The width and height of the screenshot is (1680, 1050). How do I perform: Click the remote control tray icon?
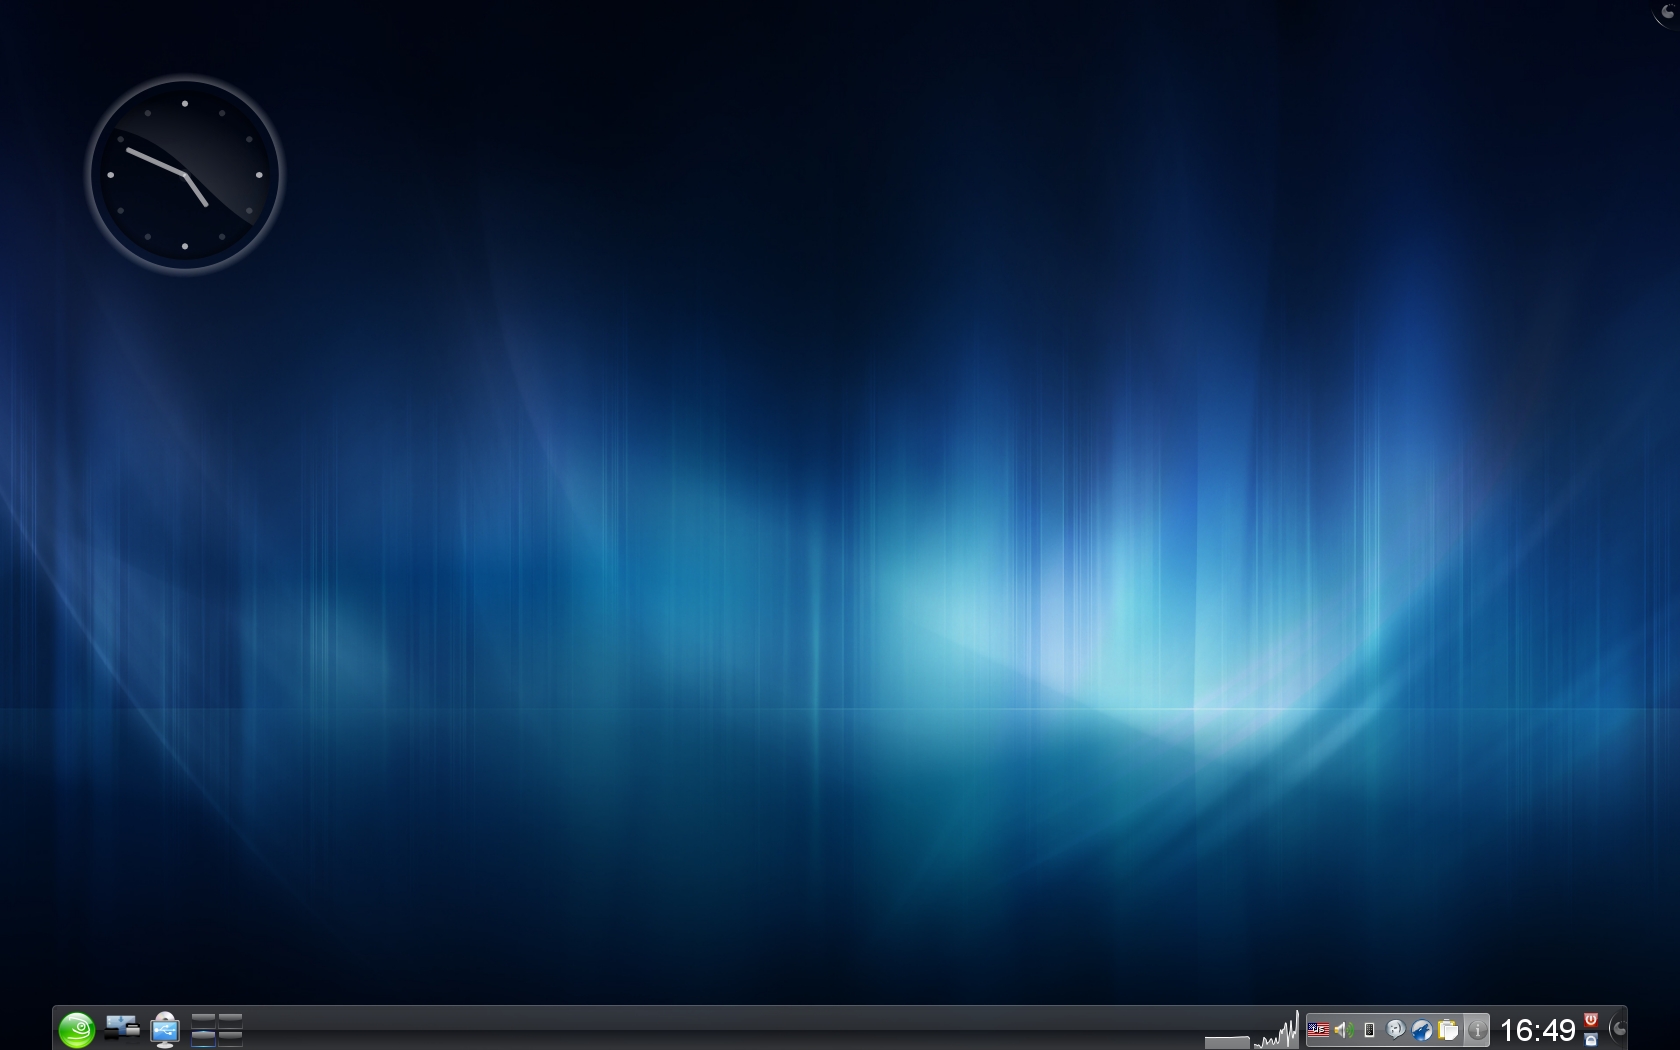coord(1370,1029)
